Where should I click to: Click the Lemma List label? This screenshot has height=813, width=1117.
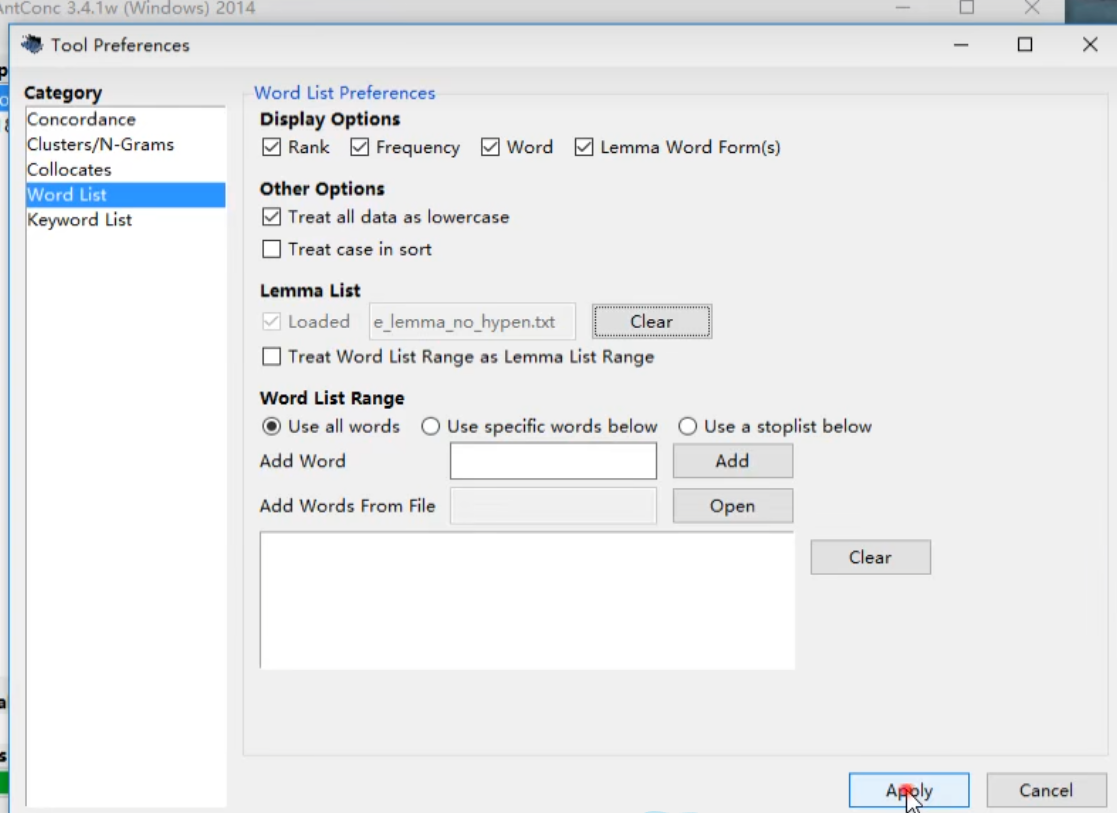pyautogui.click(x=310, y=291)
